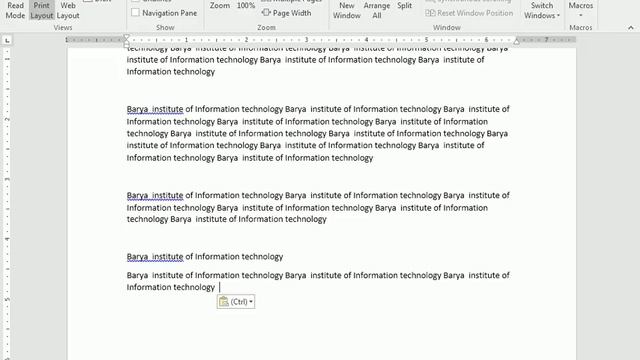
Task: Open the Macros dropdown
Action: click(580, 10)
